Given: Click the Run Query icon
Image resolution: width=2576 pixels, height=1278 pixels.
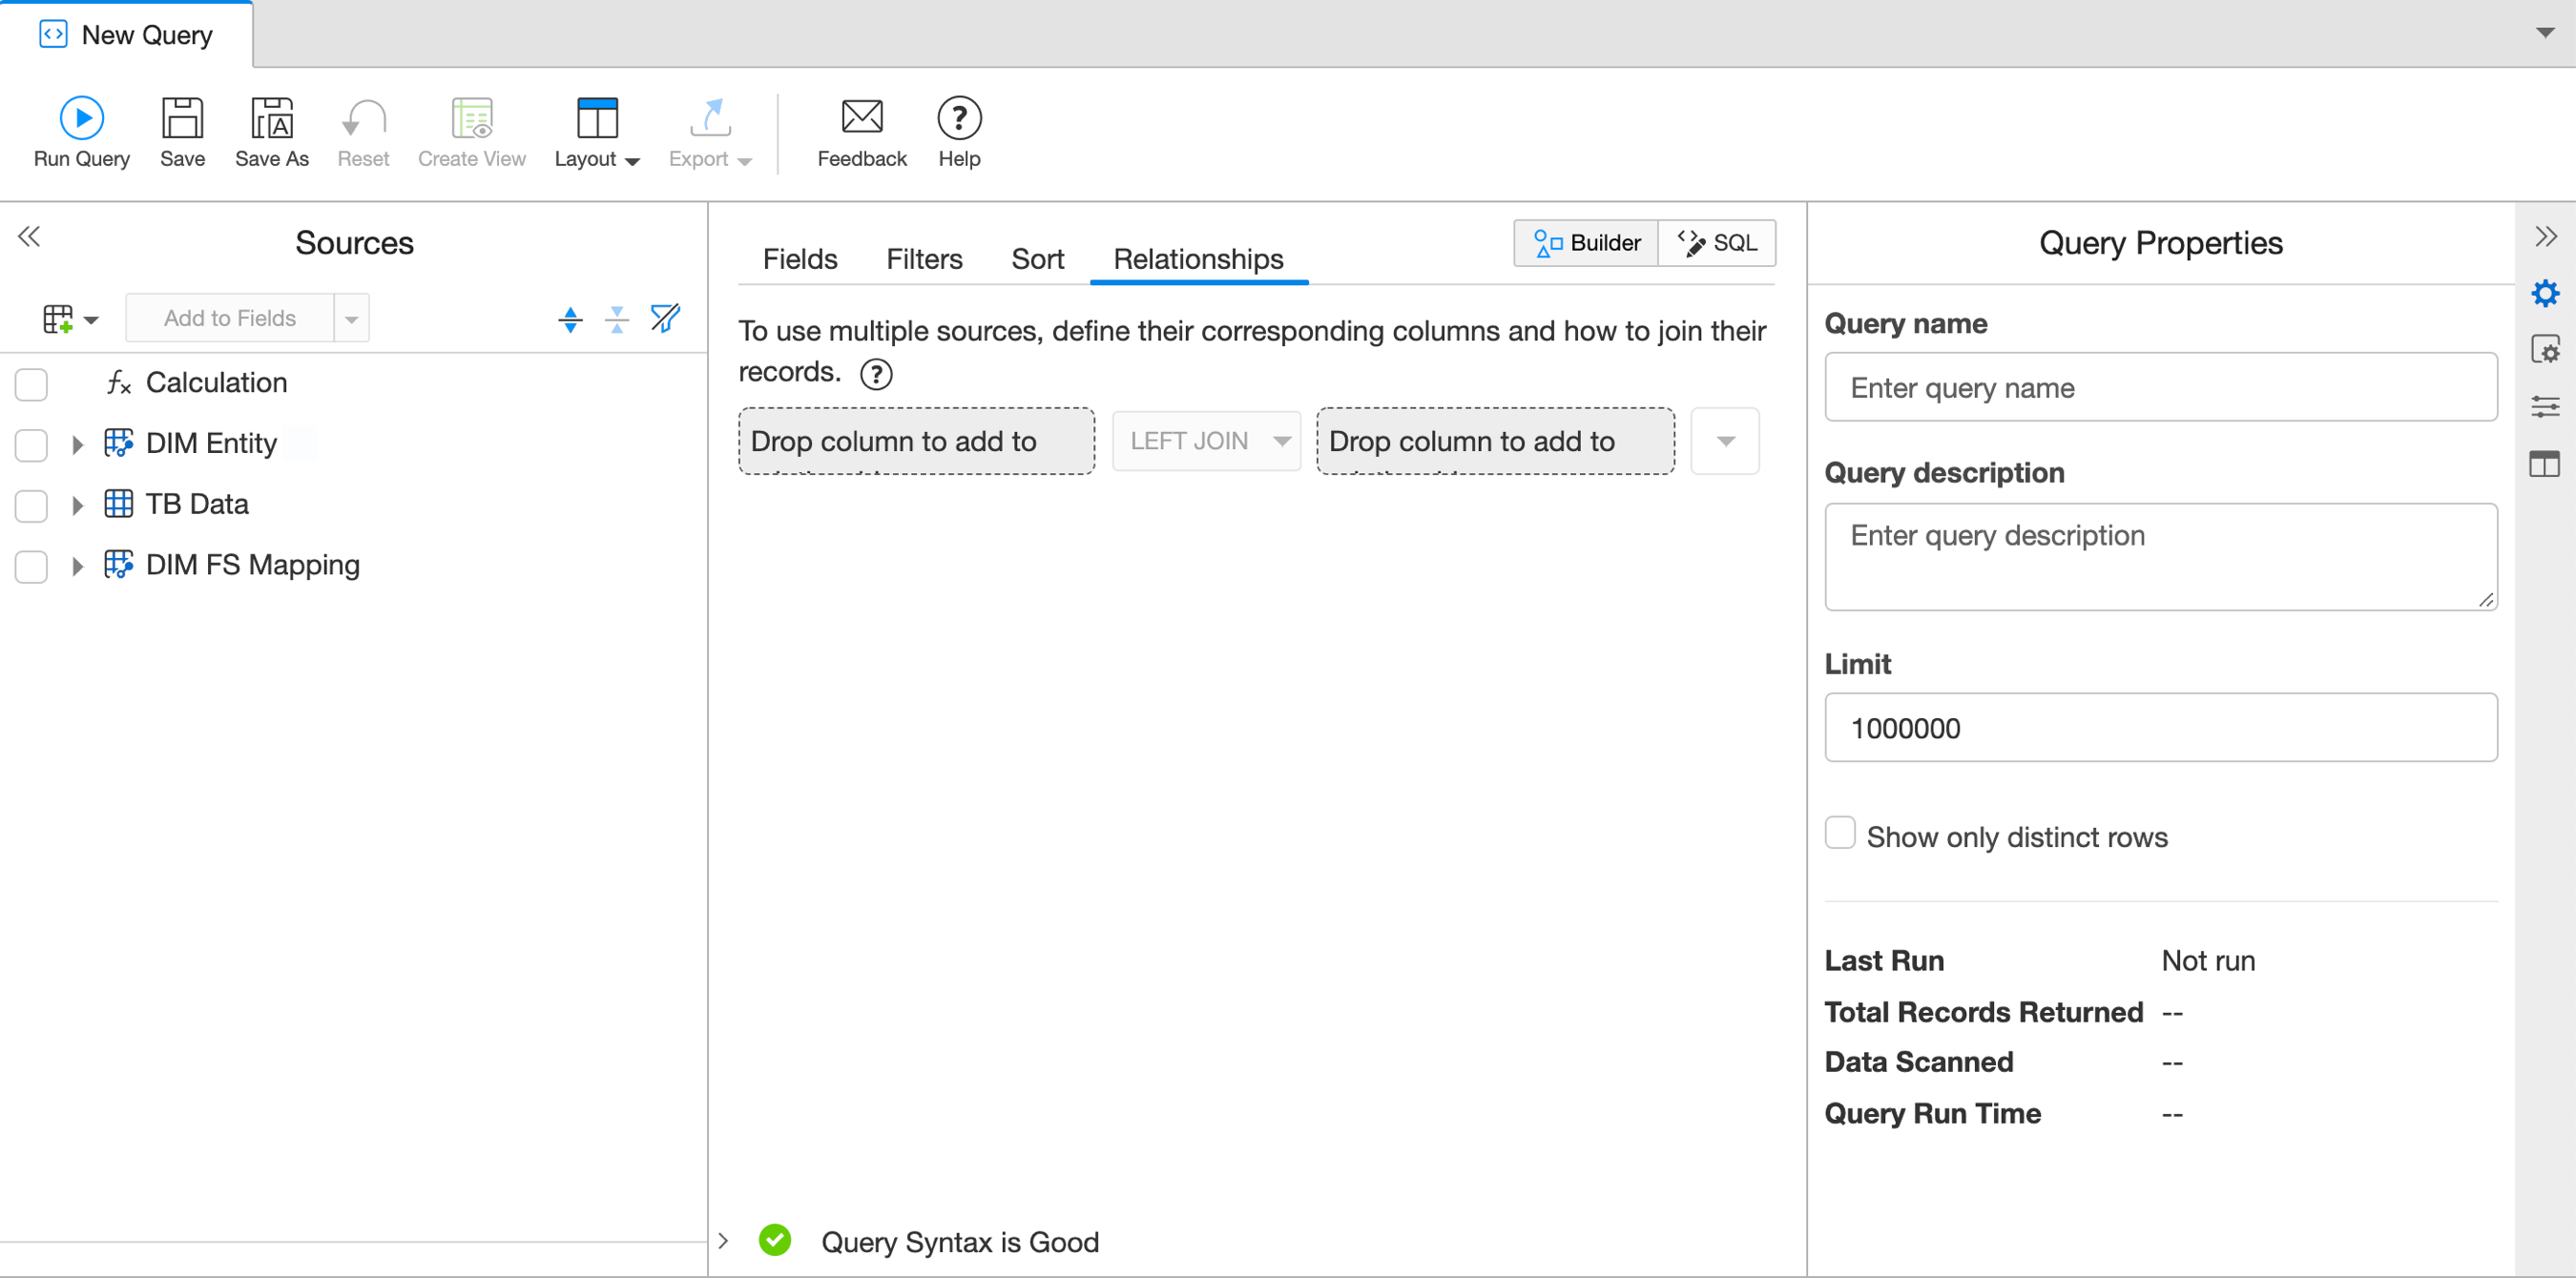Looking at the screenshot, I should coord(81,117).
